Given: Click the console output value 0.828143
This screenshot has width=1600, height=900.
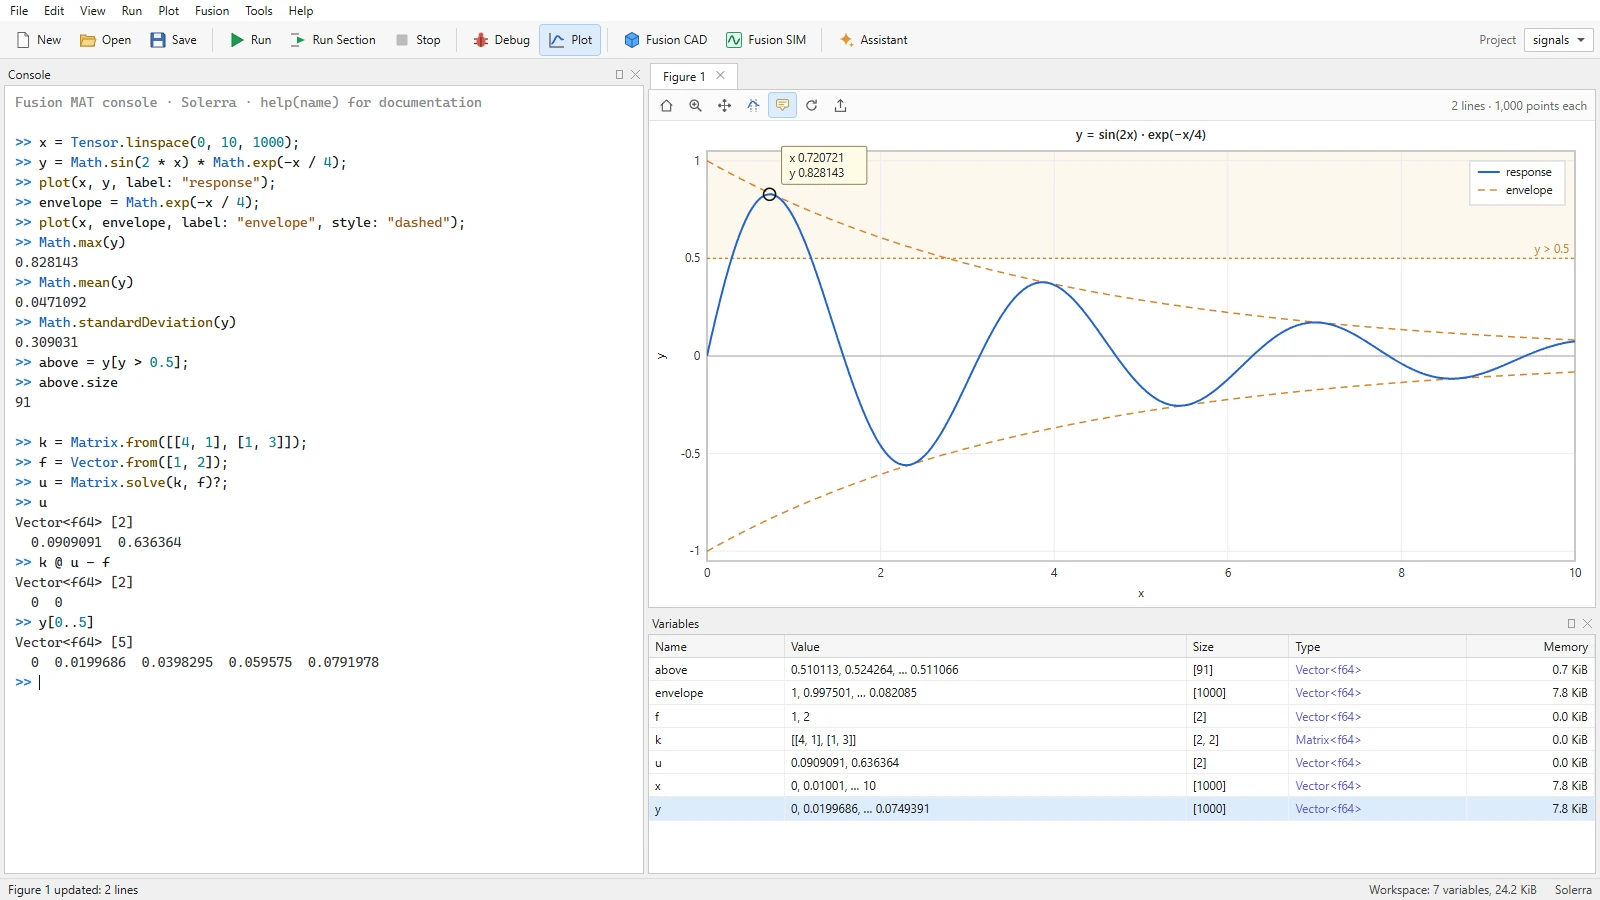Looking at the screenshot, I should pos(46,262).
